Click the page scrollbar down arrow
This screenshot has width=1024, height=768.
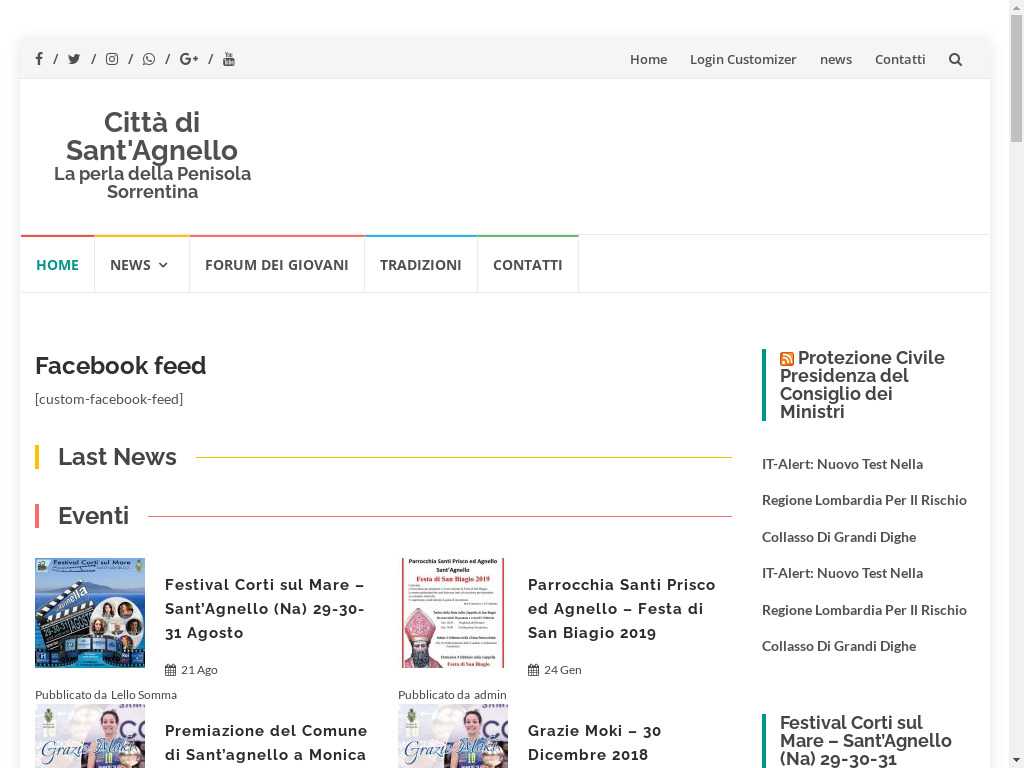(1016, 759)
